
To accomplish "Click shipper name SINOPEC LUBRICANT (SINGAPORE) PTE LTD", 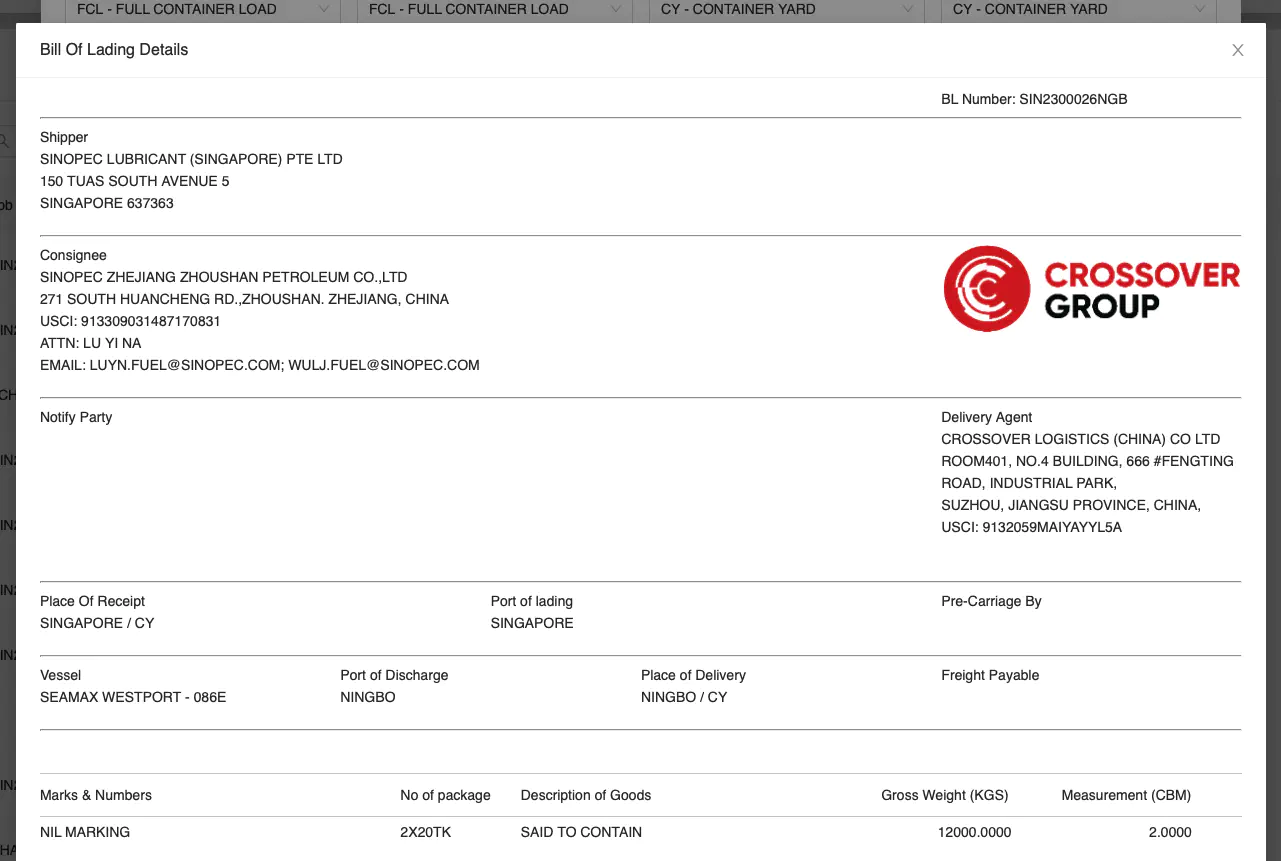I will tap(191, 159).
